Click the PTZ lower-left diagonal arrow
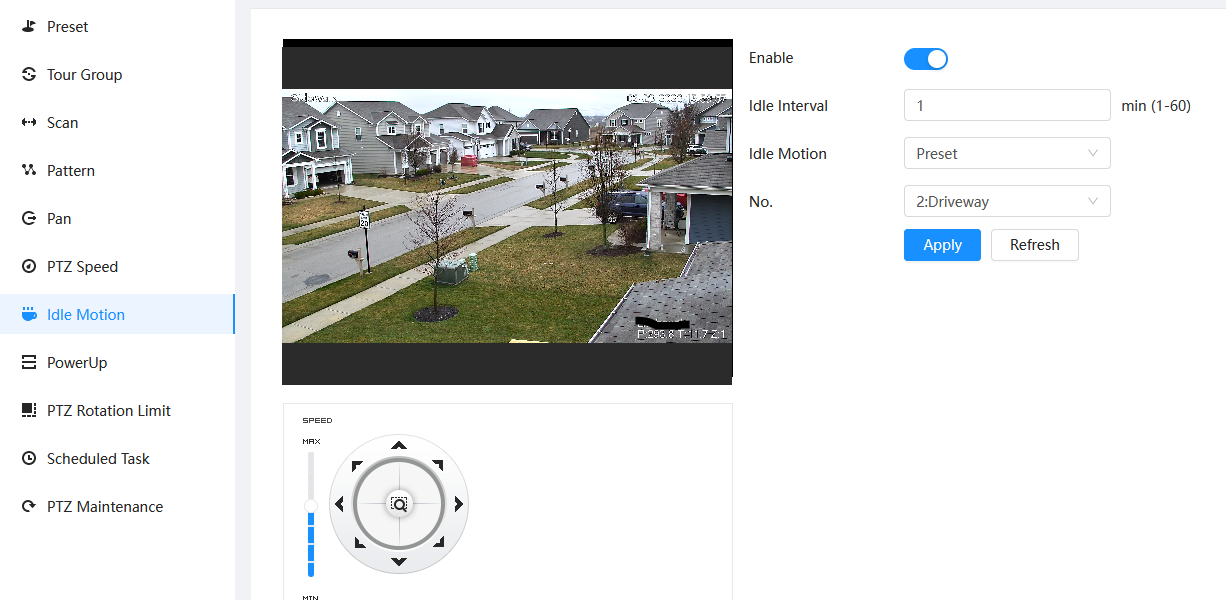This screenshot has width=1226, height=600. pos(358,542)
